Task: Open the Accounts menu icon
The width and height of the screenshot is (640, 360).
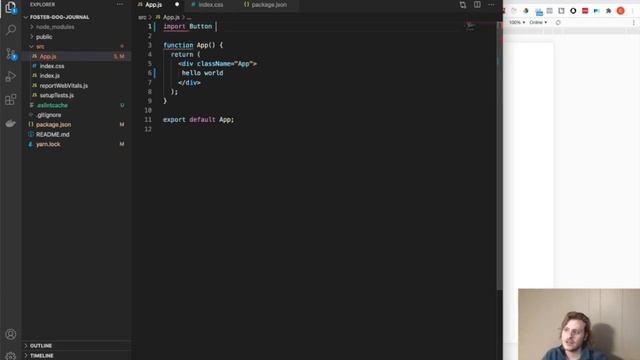Action: (x=11, y=334)
